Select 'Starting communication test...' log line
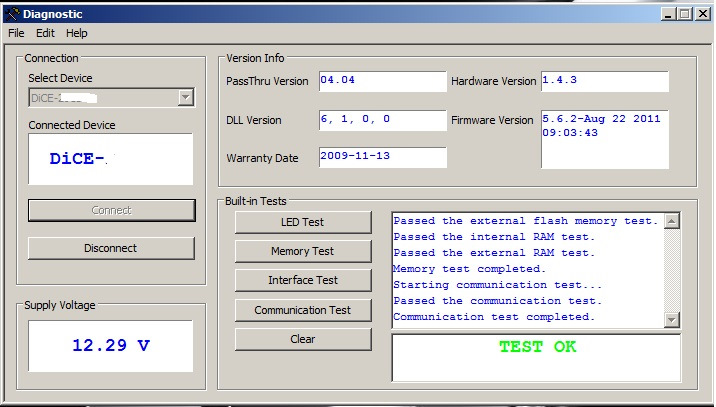716x407 pixels. click(x=498, y=285)
